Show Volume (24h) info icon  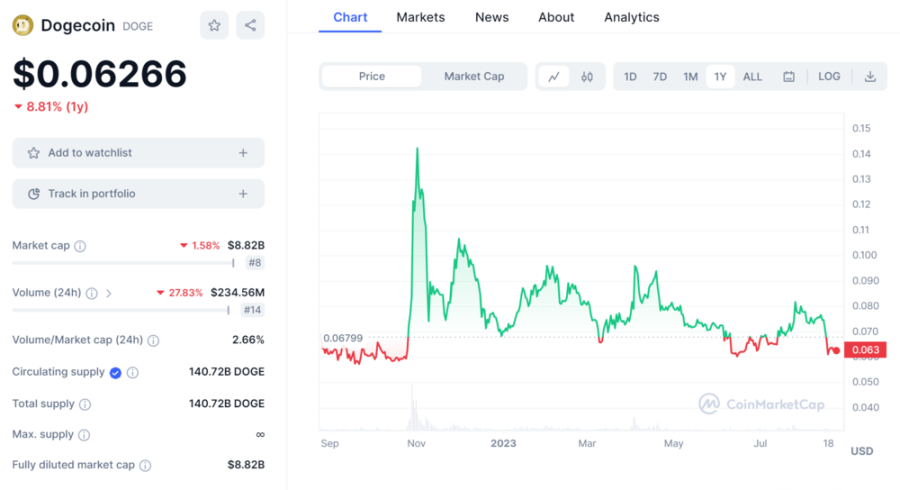92,293
